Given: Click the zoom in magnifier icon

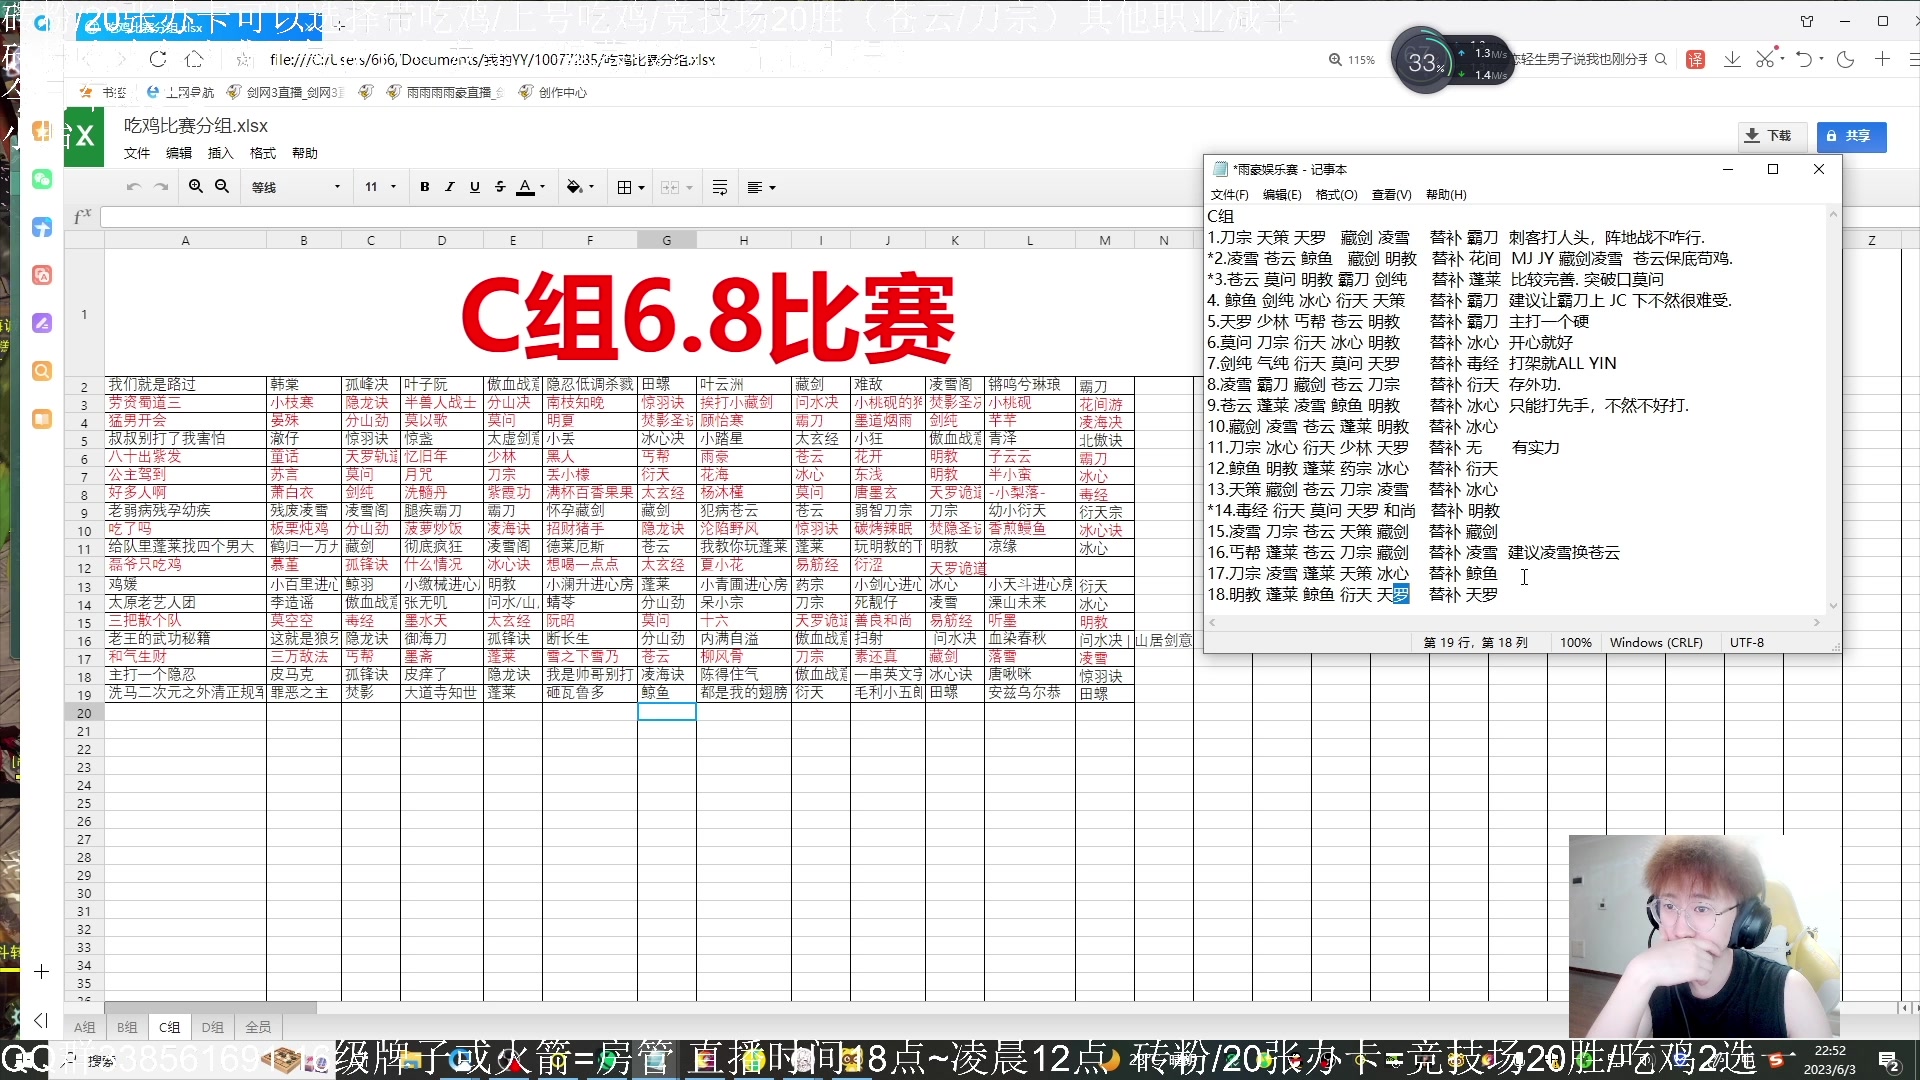Looking at the screenshot, I should [196, 187].
